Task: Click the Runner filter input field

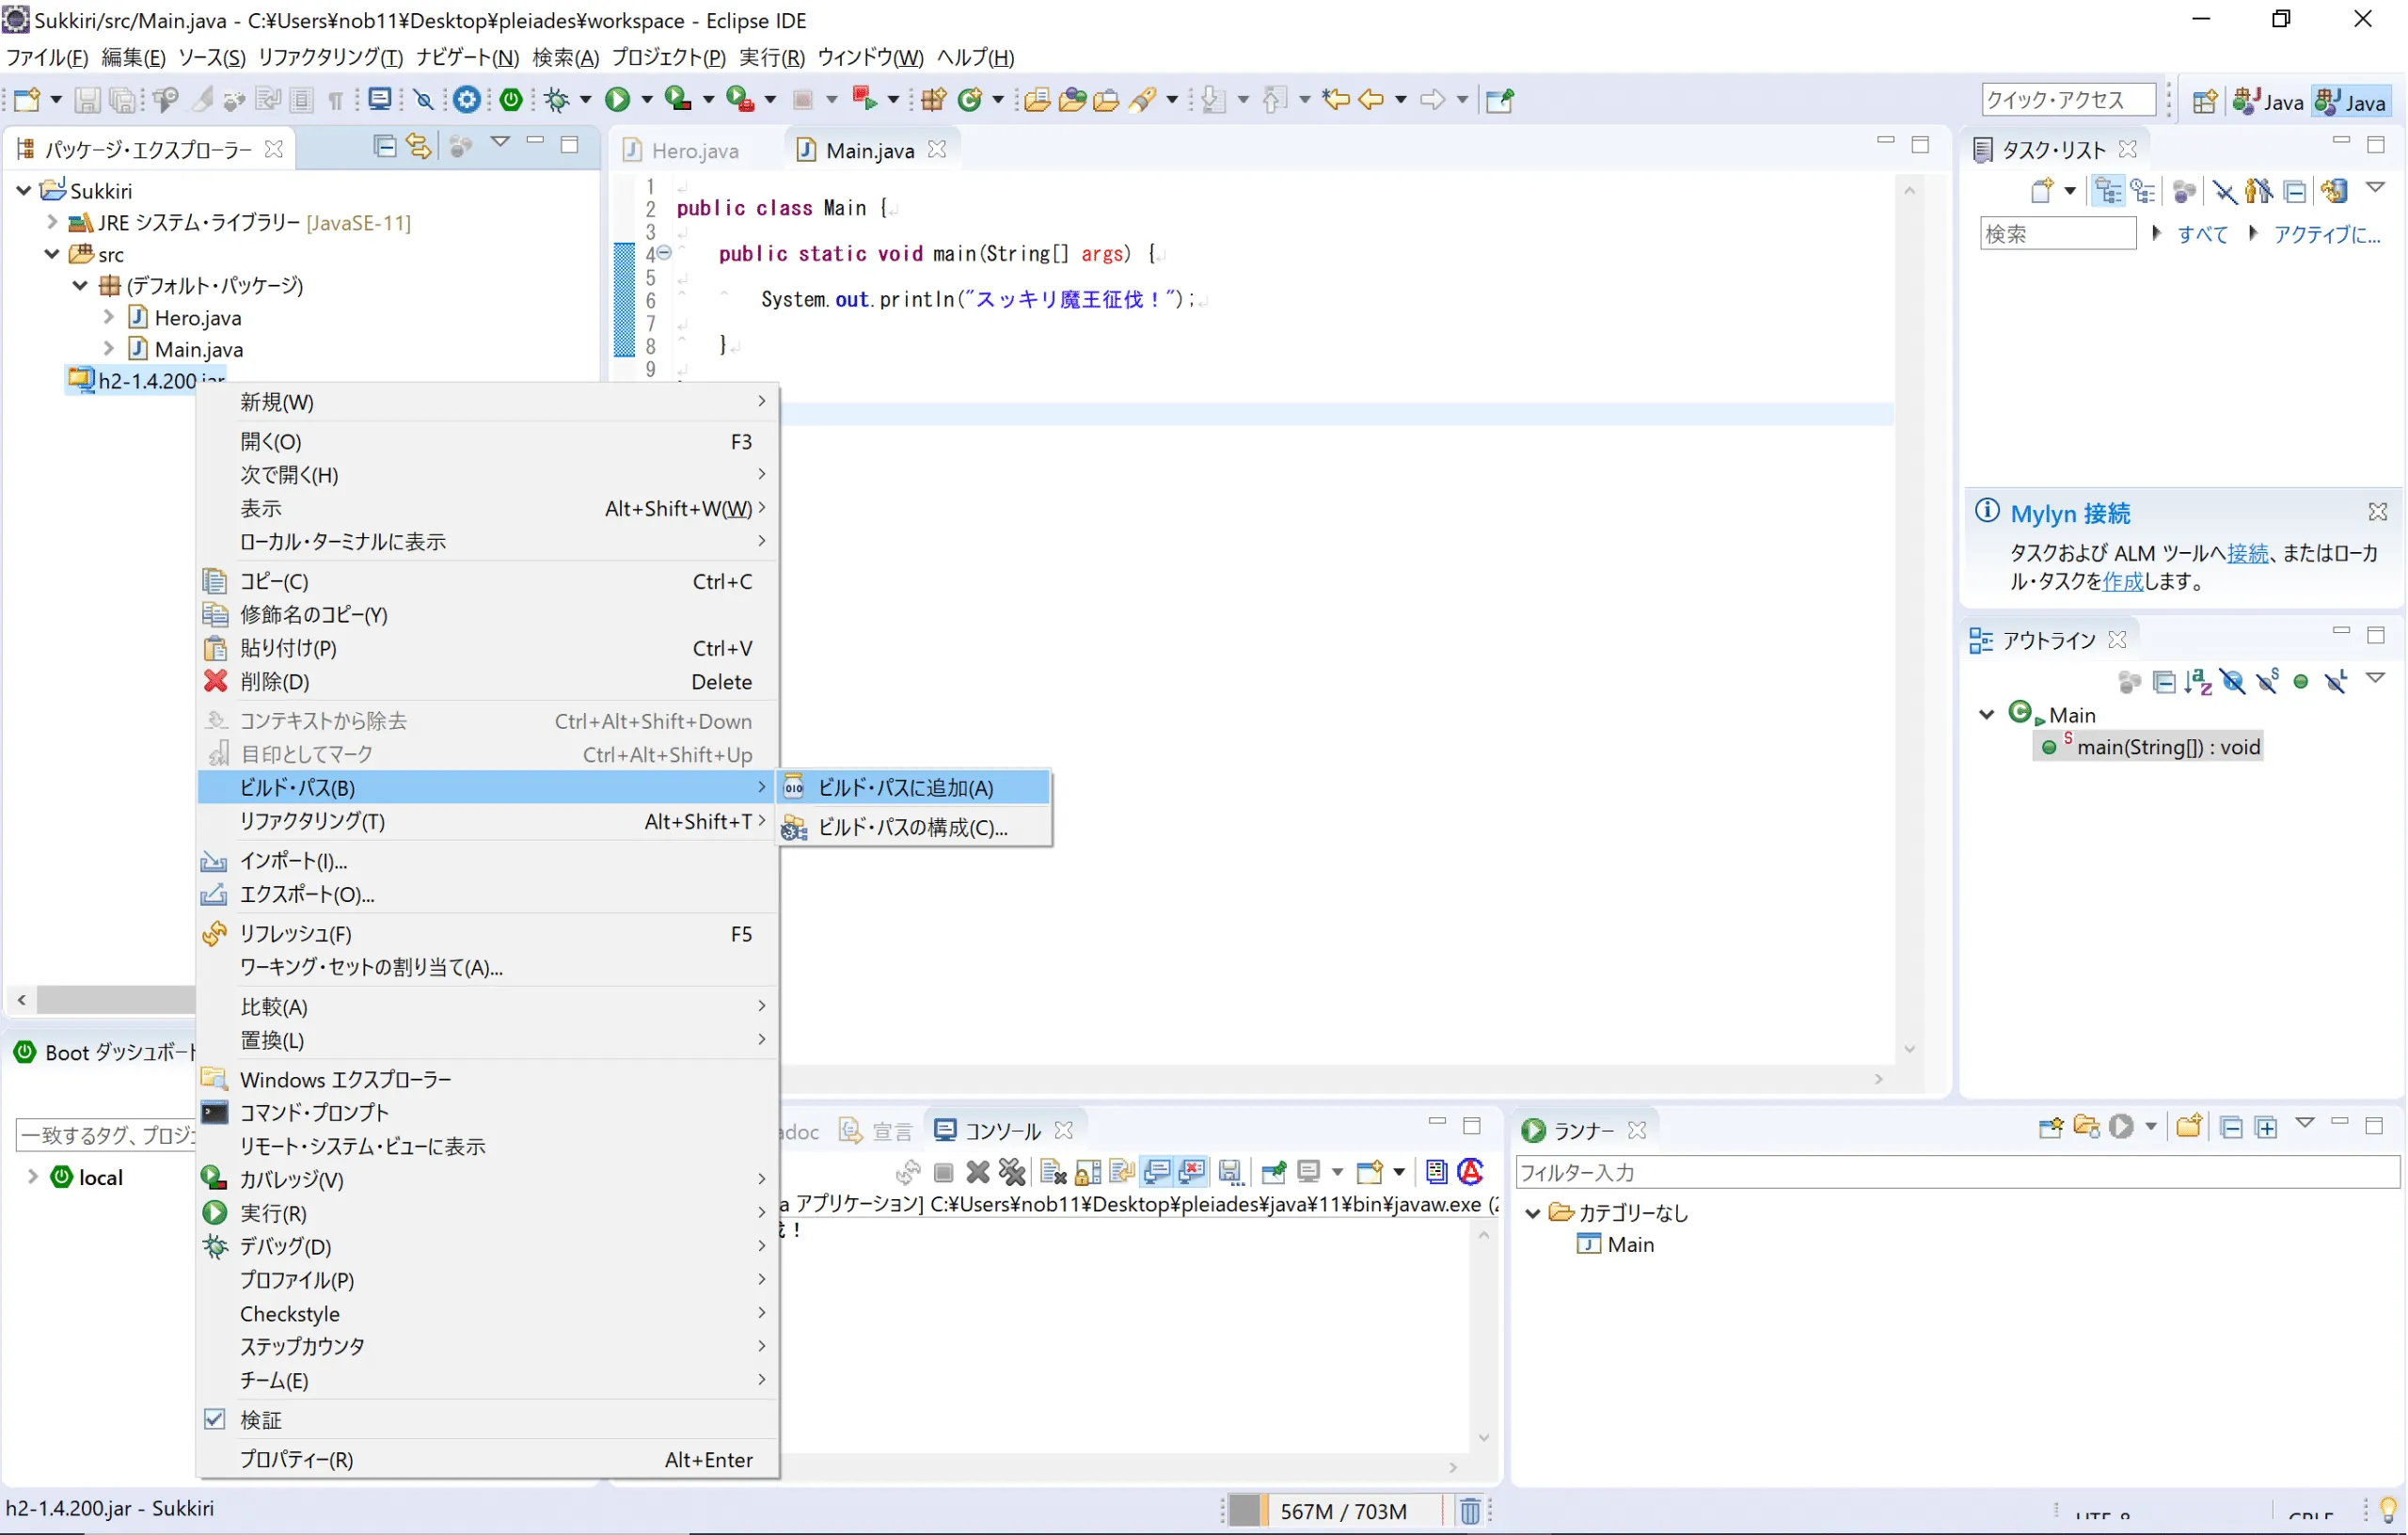Action: click(1957, 1171)
